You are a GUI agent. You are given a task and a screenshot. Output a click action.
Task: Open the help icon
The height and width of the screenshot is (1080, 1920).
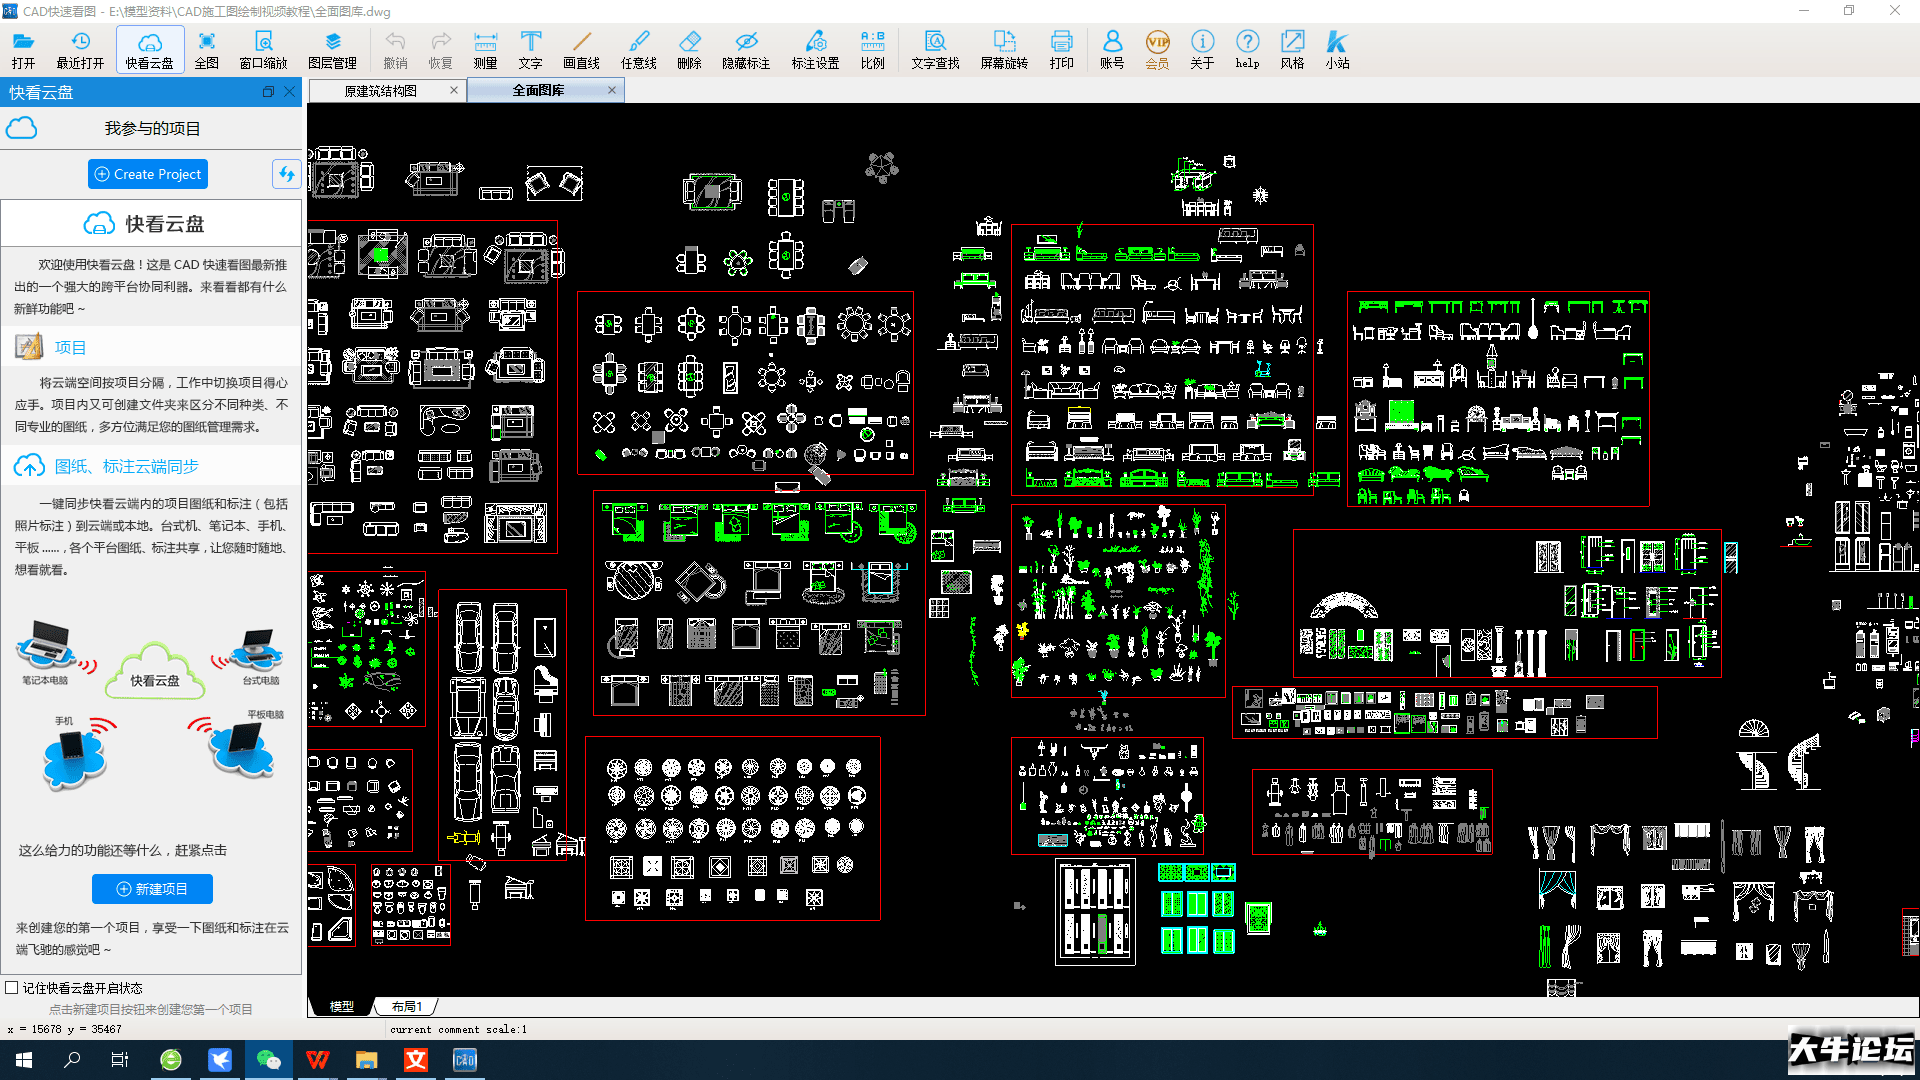click(1247, 49)
